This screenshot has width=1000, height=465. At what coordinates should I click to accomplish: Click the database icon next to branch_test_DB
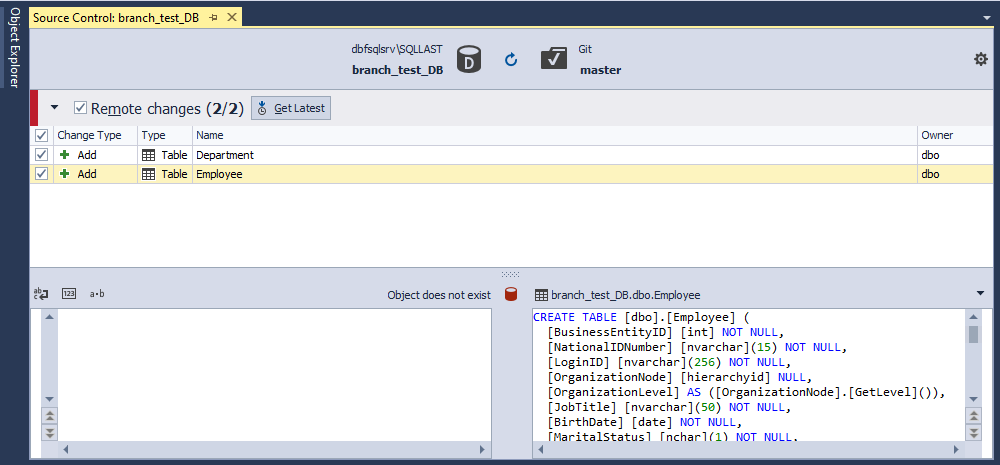[469, 59]
